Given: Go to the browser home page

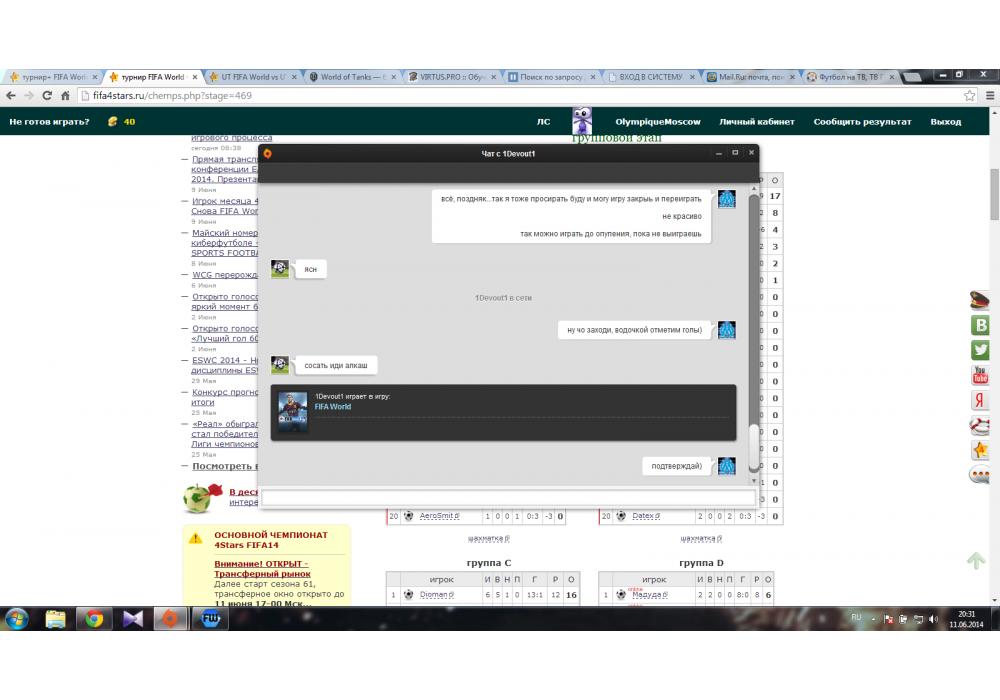Looking at the screenshot, I should point(65,96).
